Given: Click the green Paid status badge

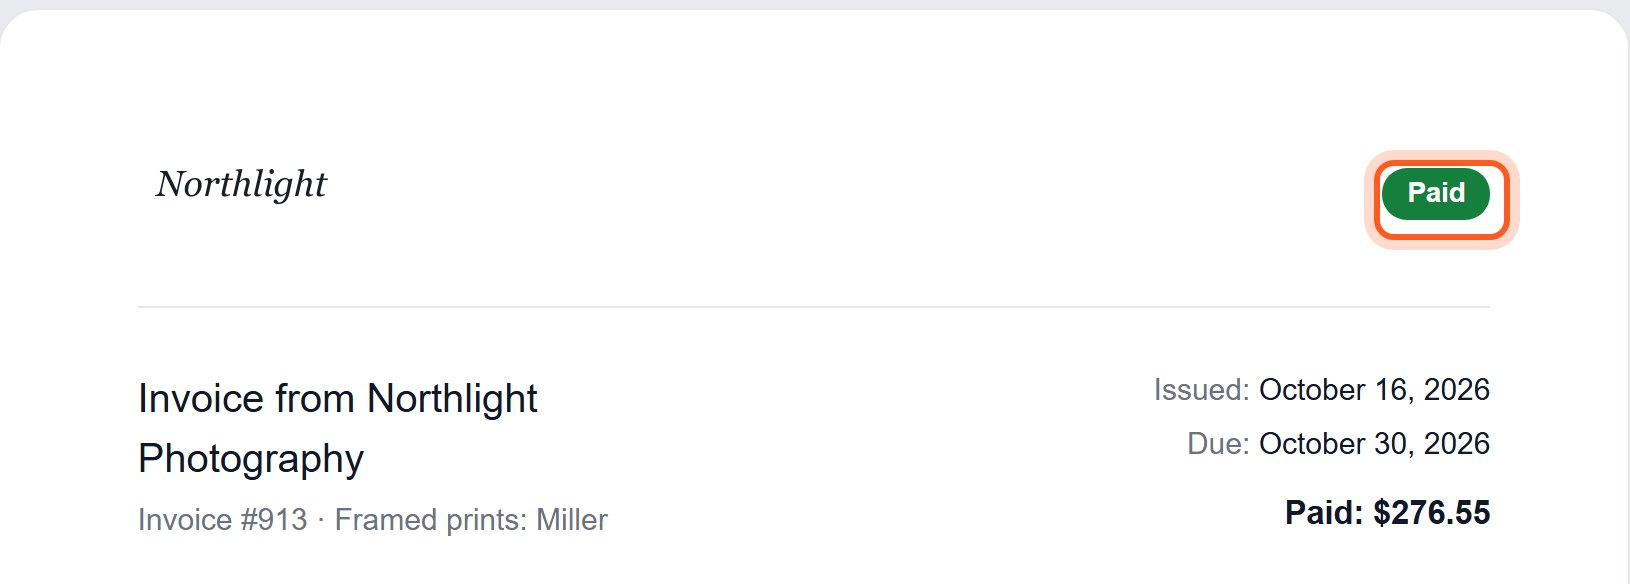Looking at the screenshot, I should tap(1436, 193).
